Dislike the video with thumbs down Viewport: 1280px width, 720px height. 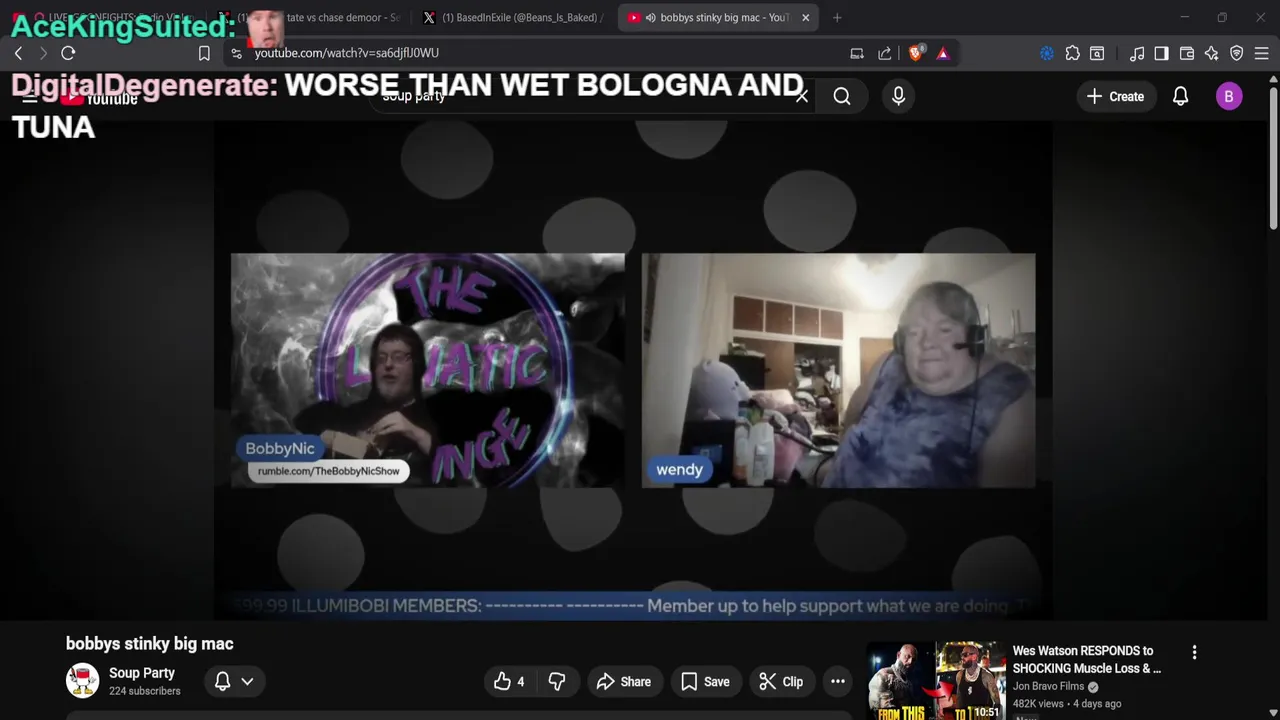(x=557, y=682)
